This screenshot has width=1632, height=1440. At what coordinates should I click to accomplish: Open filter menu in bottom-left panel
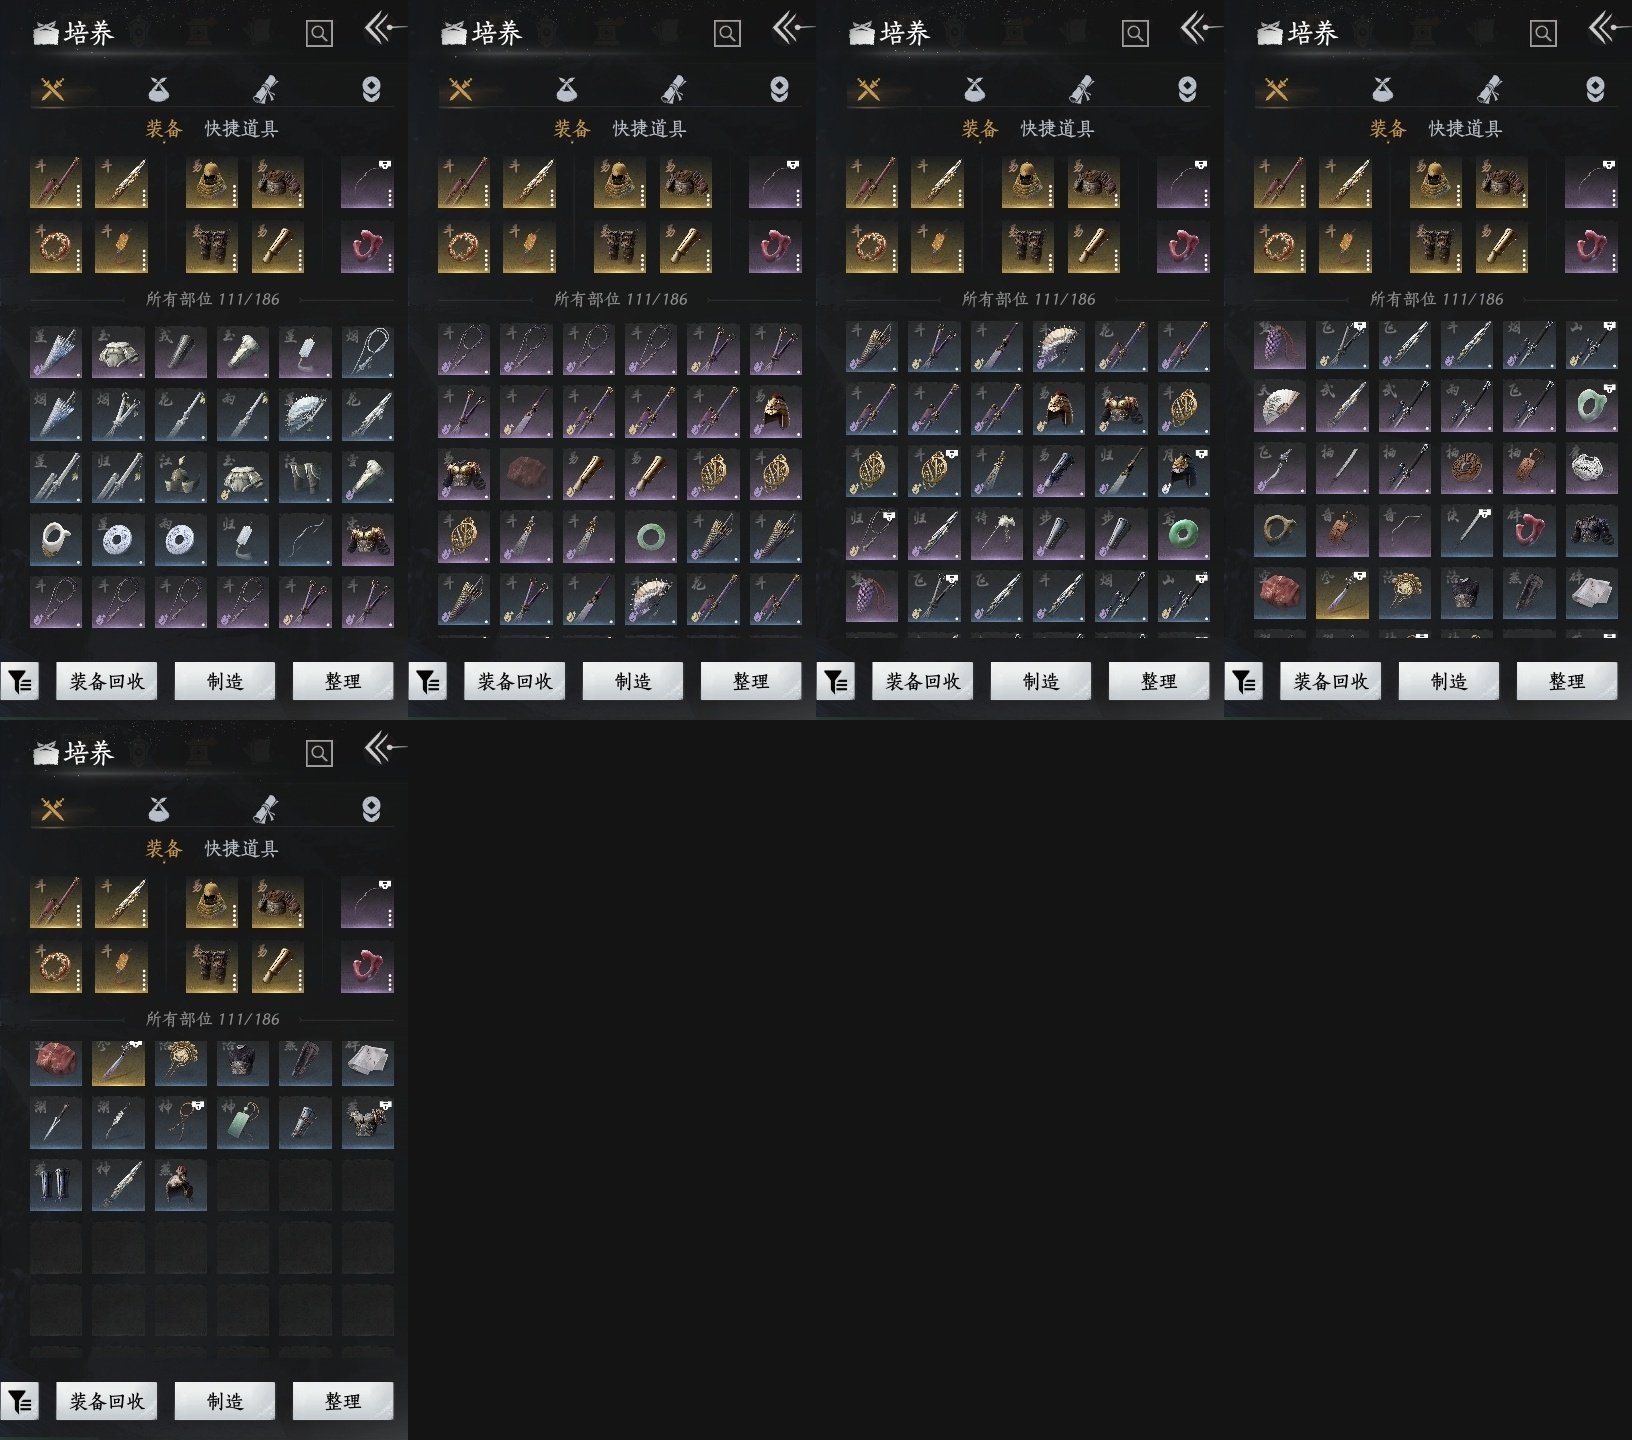coord(20,1402)
